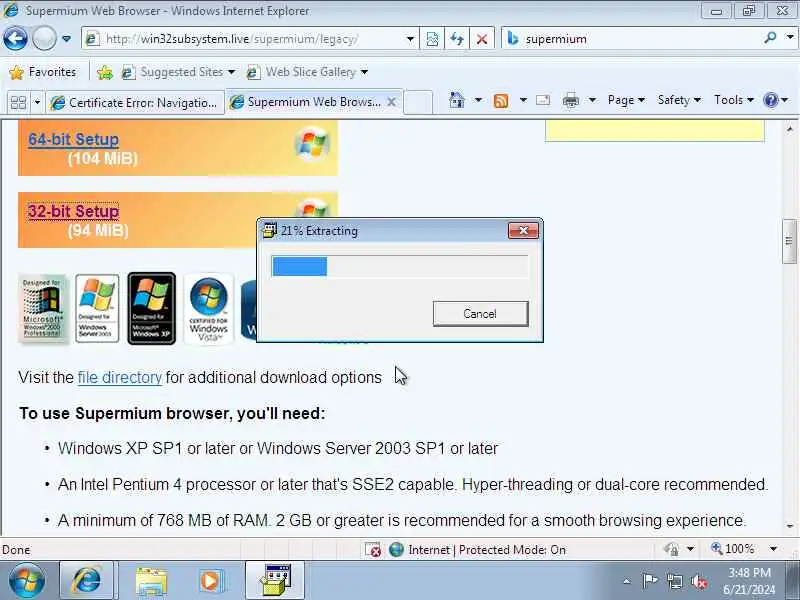Click the extractor dialog title icon
Image resolution: width=800 pixels, height=600 pixels.
pos(269,231)
